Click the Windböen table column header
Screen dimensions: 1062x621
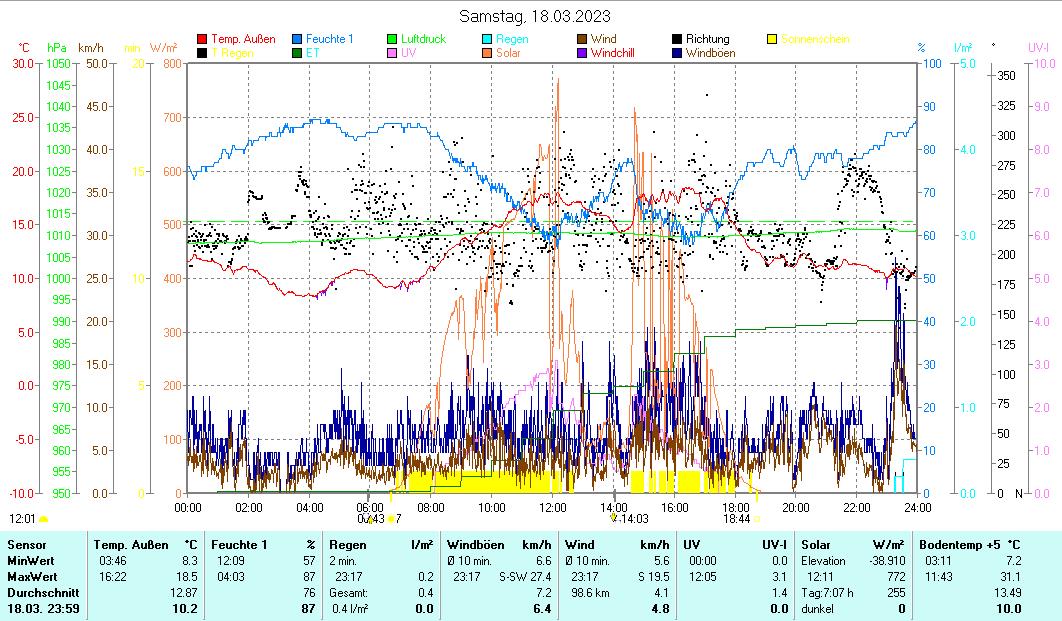[x=475, y=545]
